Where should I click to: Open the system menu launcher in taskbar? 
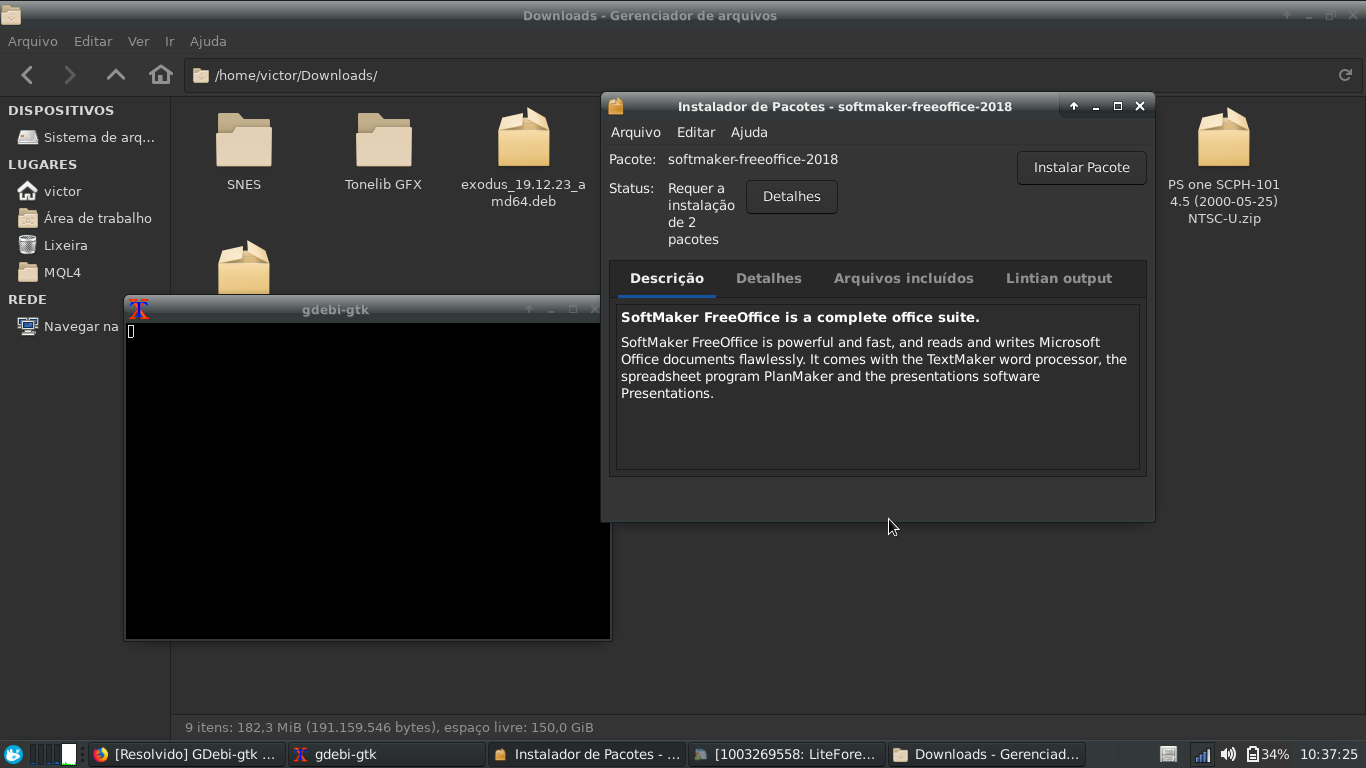click(x=13, y=754)
